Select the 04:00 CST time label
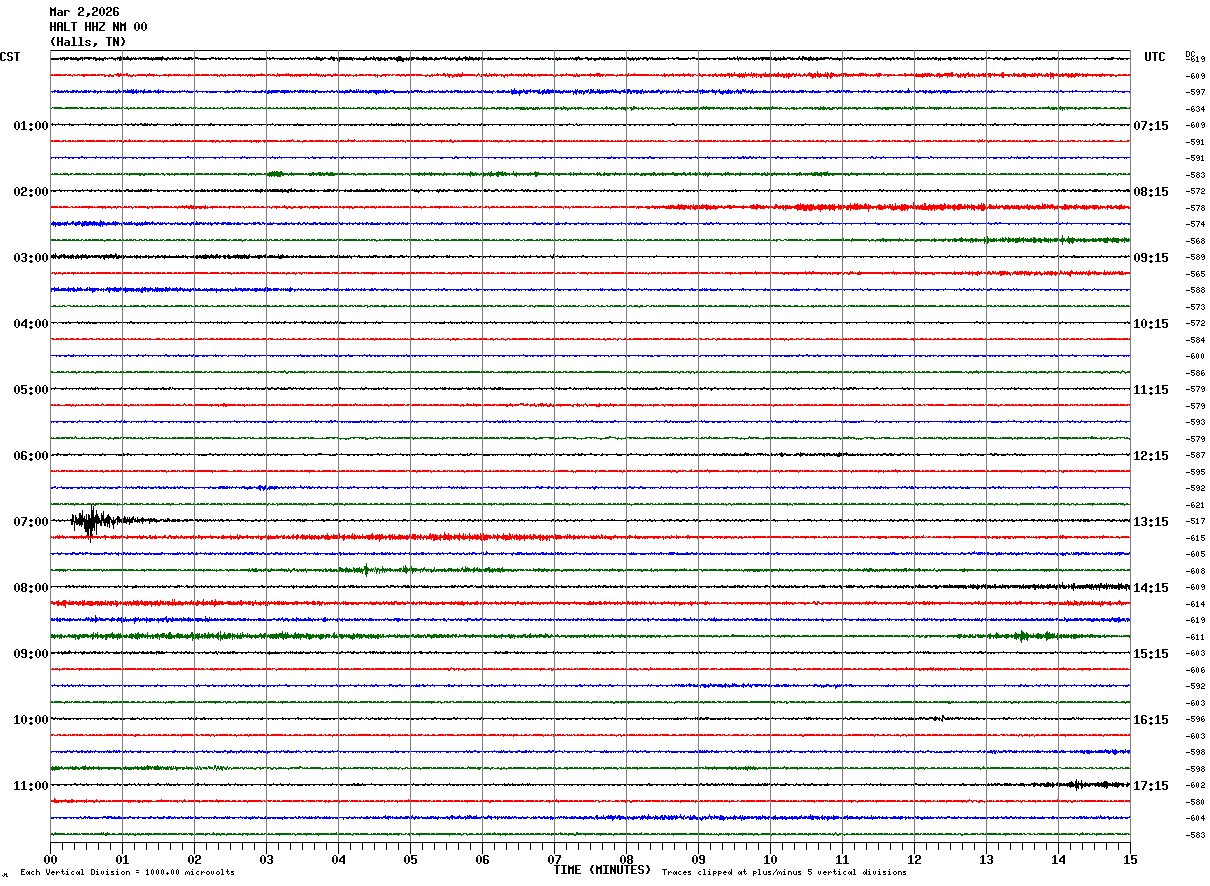The image size is (1210, 886). pos(31,324)
